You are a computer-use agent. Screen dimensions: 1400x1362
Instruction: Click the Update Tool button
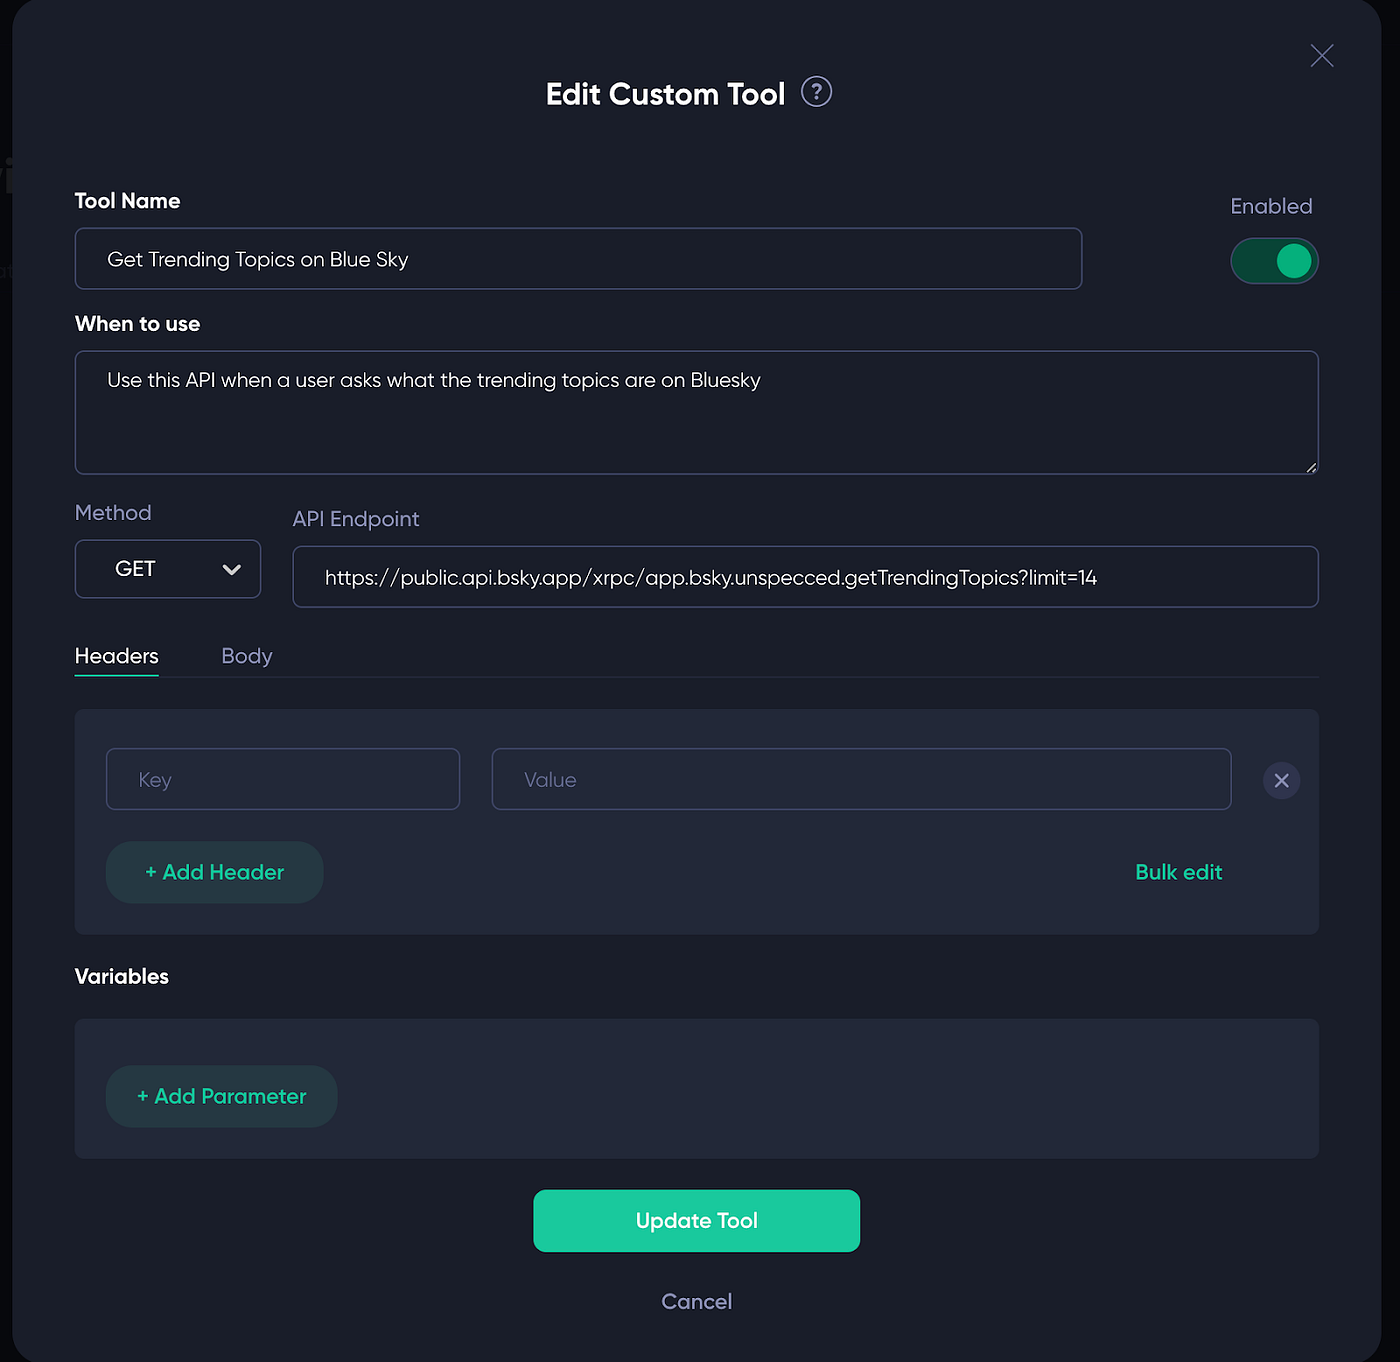697,1221
